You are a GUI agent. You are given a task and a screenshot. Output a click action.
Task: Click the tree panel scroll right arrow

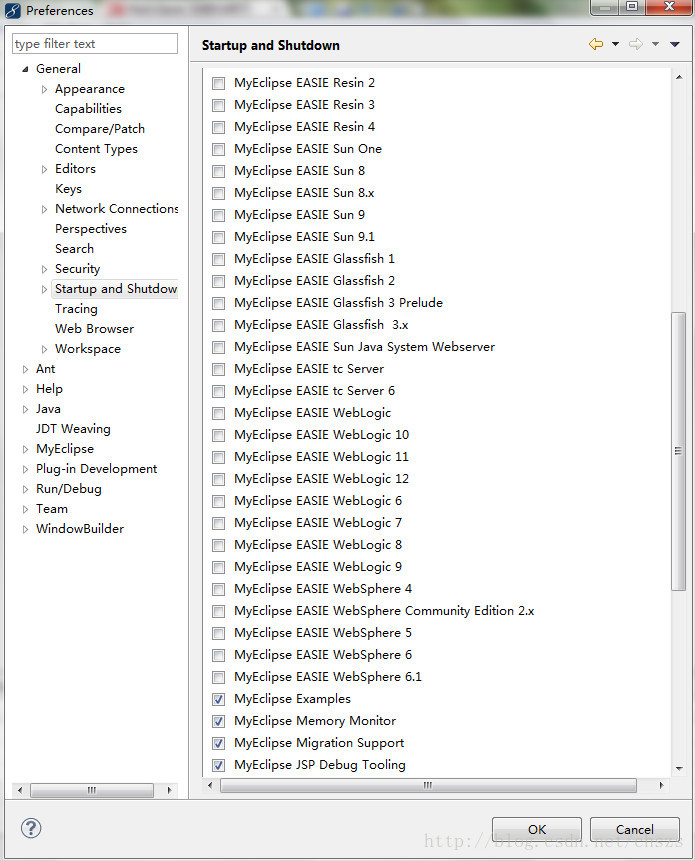169,790
